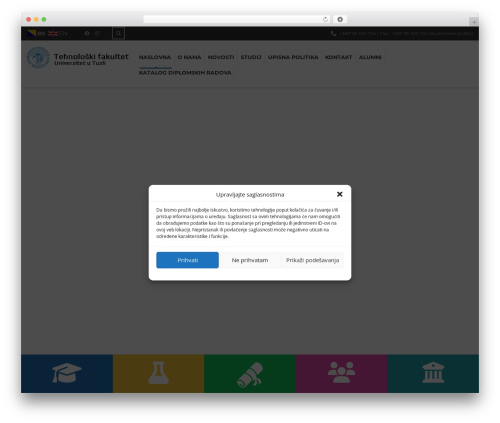Open the NOVOSTI menu item

pyautogui.click(x=221, y=57)
